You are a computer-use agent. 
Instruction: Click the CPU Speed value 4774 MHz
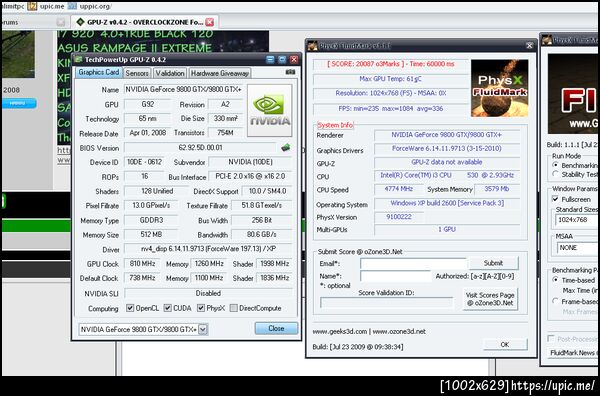(x=398, y=189)
